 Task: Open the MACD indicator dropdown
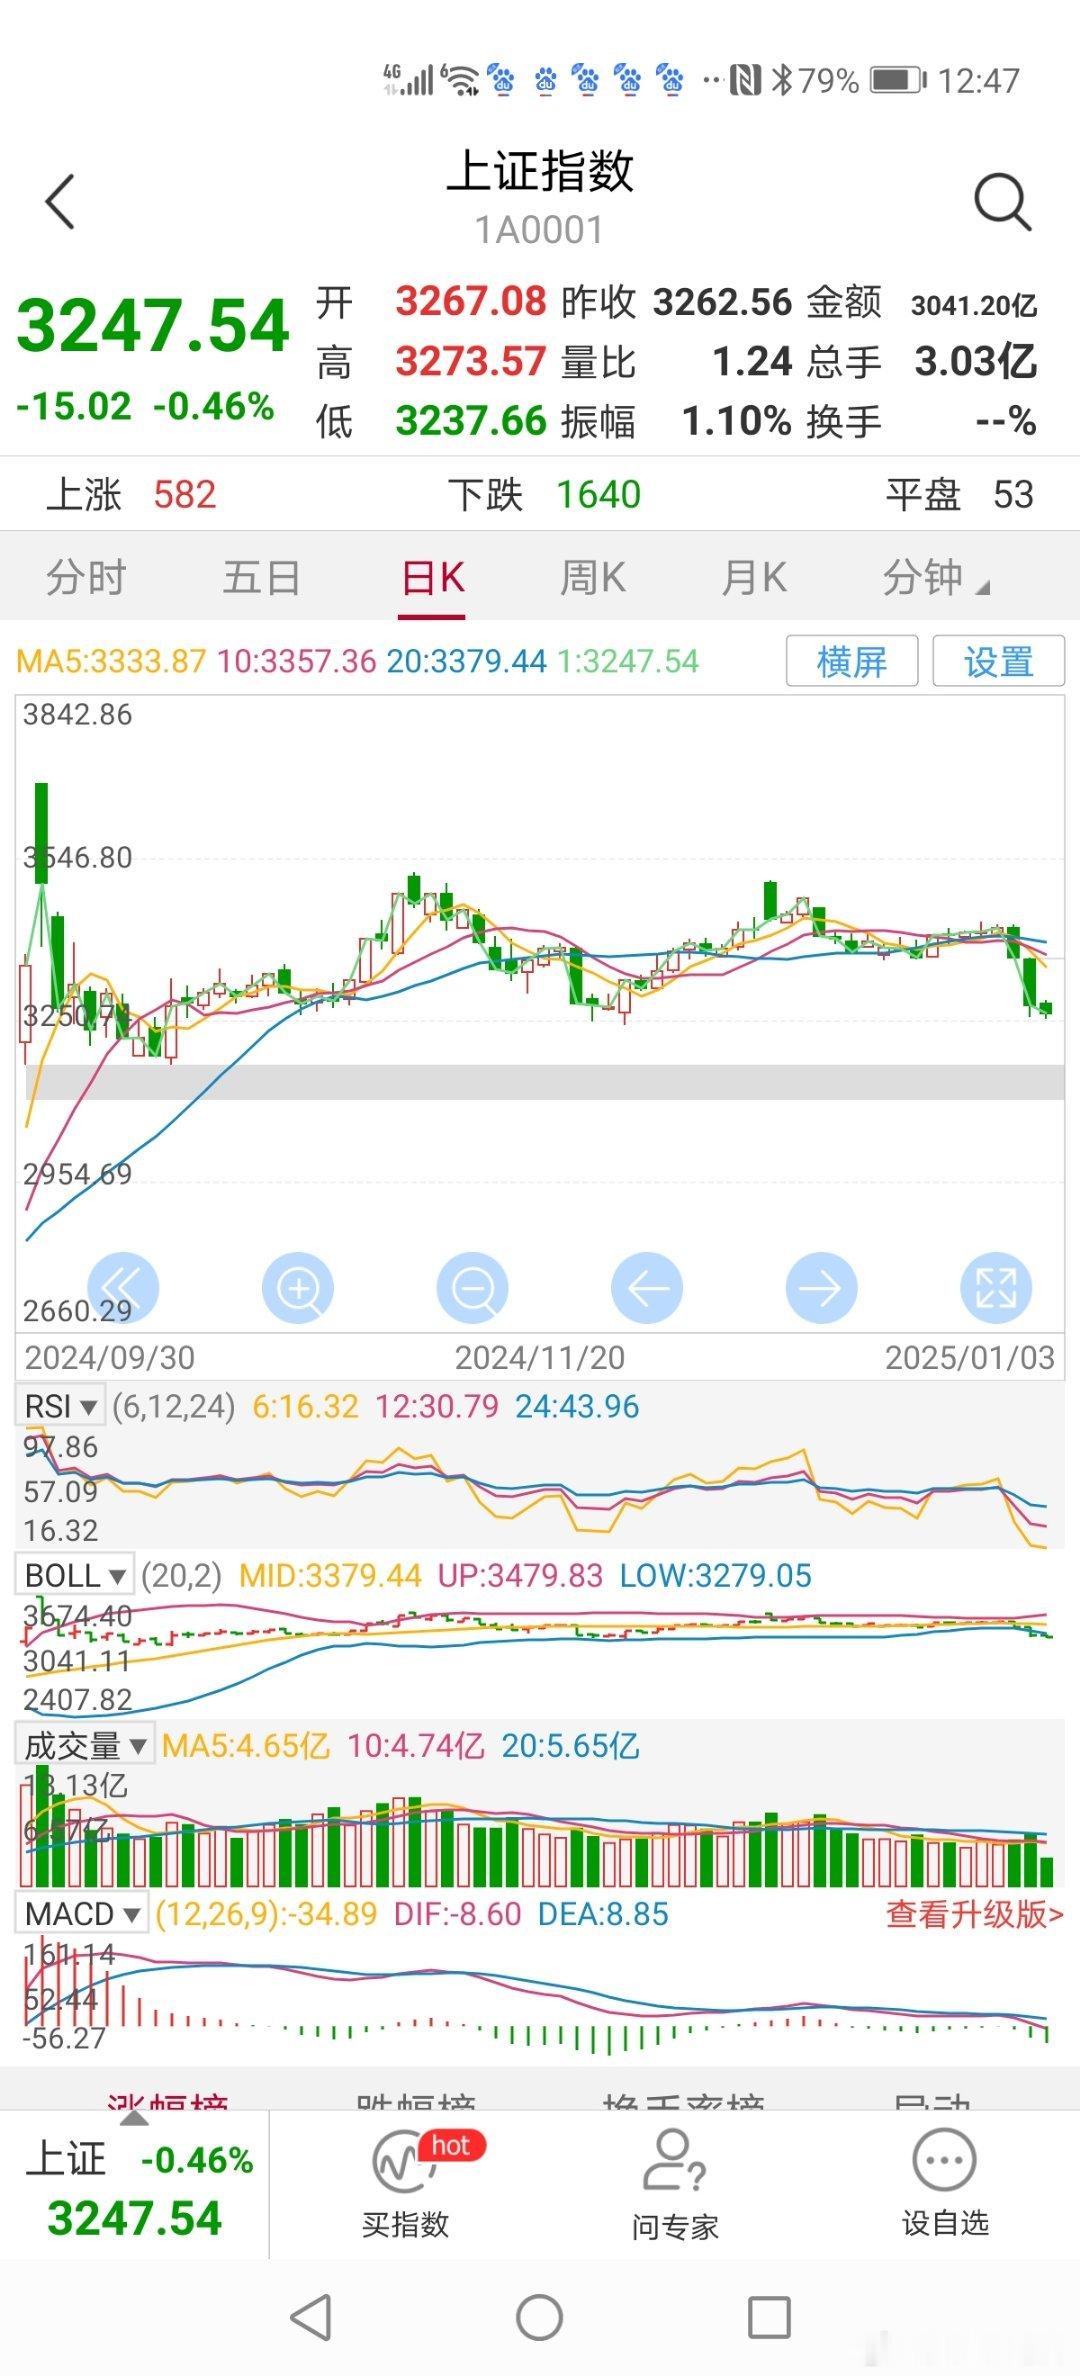pyautogui.click(x=81, y=1914)
